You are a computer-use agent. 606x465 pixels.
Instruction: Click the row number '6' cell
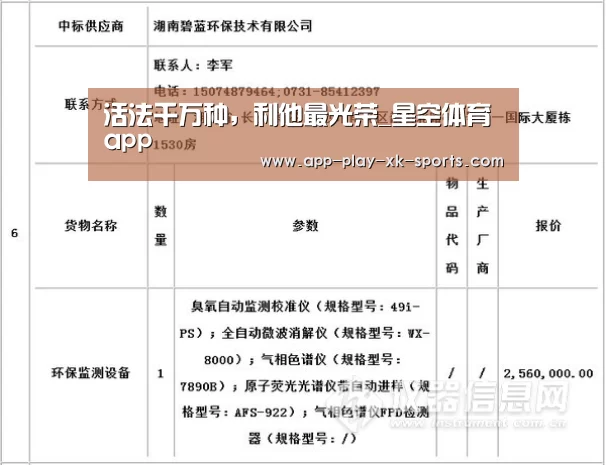point(15,233)
